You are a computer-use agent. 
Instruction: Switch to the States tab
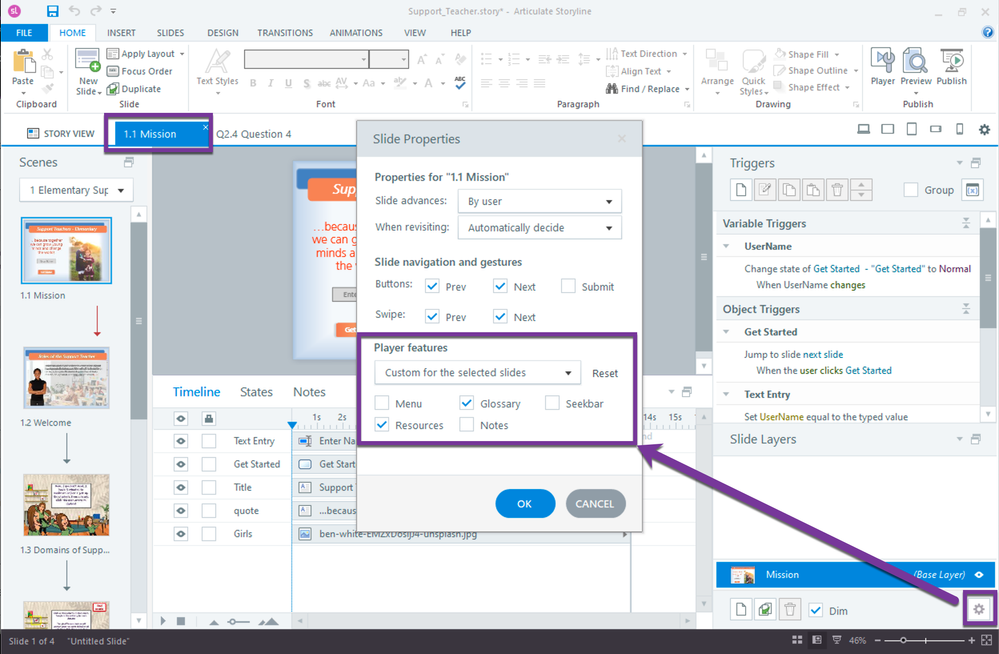[256, 392]
